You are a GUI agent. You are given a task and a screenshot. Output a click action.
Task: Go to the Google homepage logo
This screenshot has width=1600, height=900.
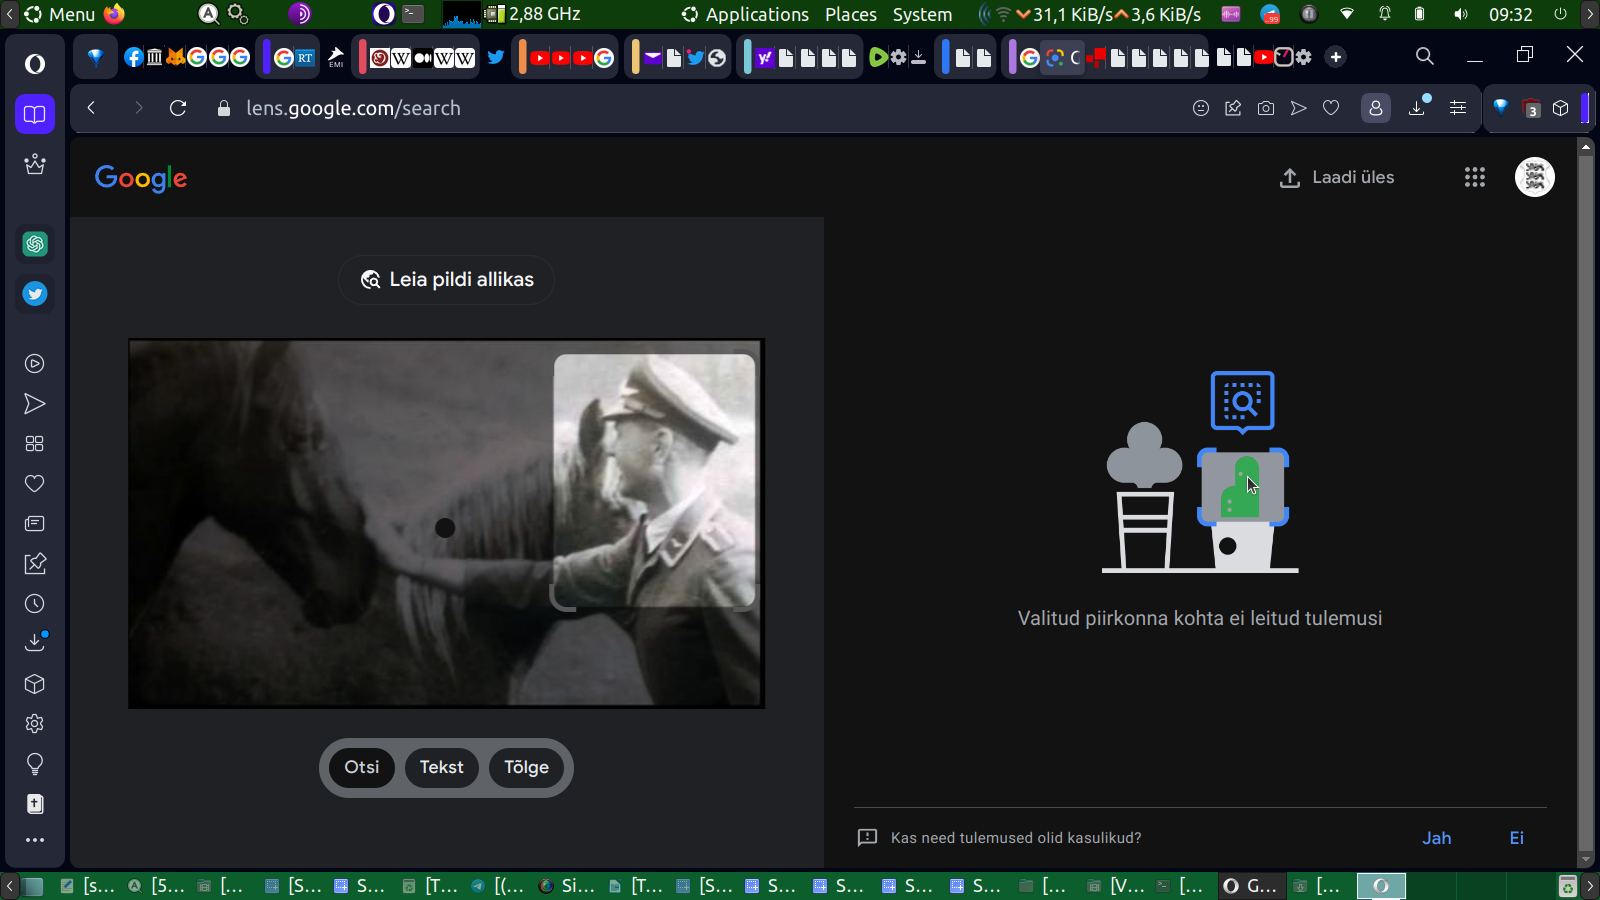pyautogui.click(x=141, y=178)
